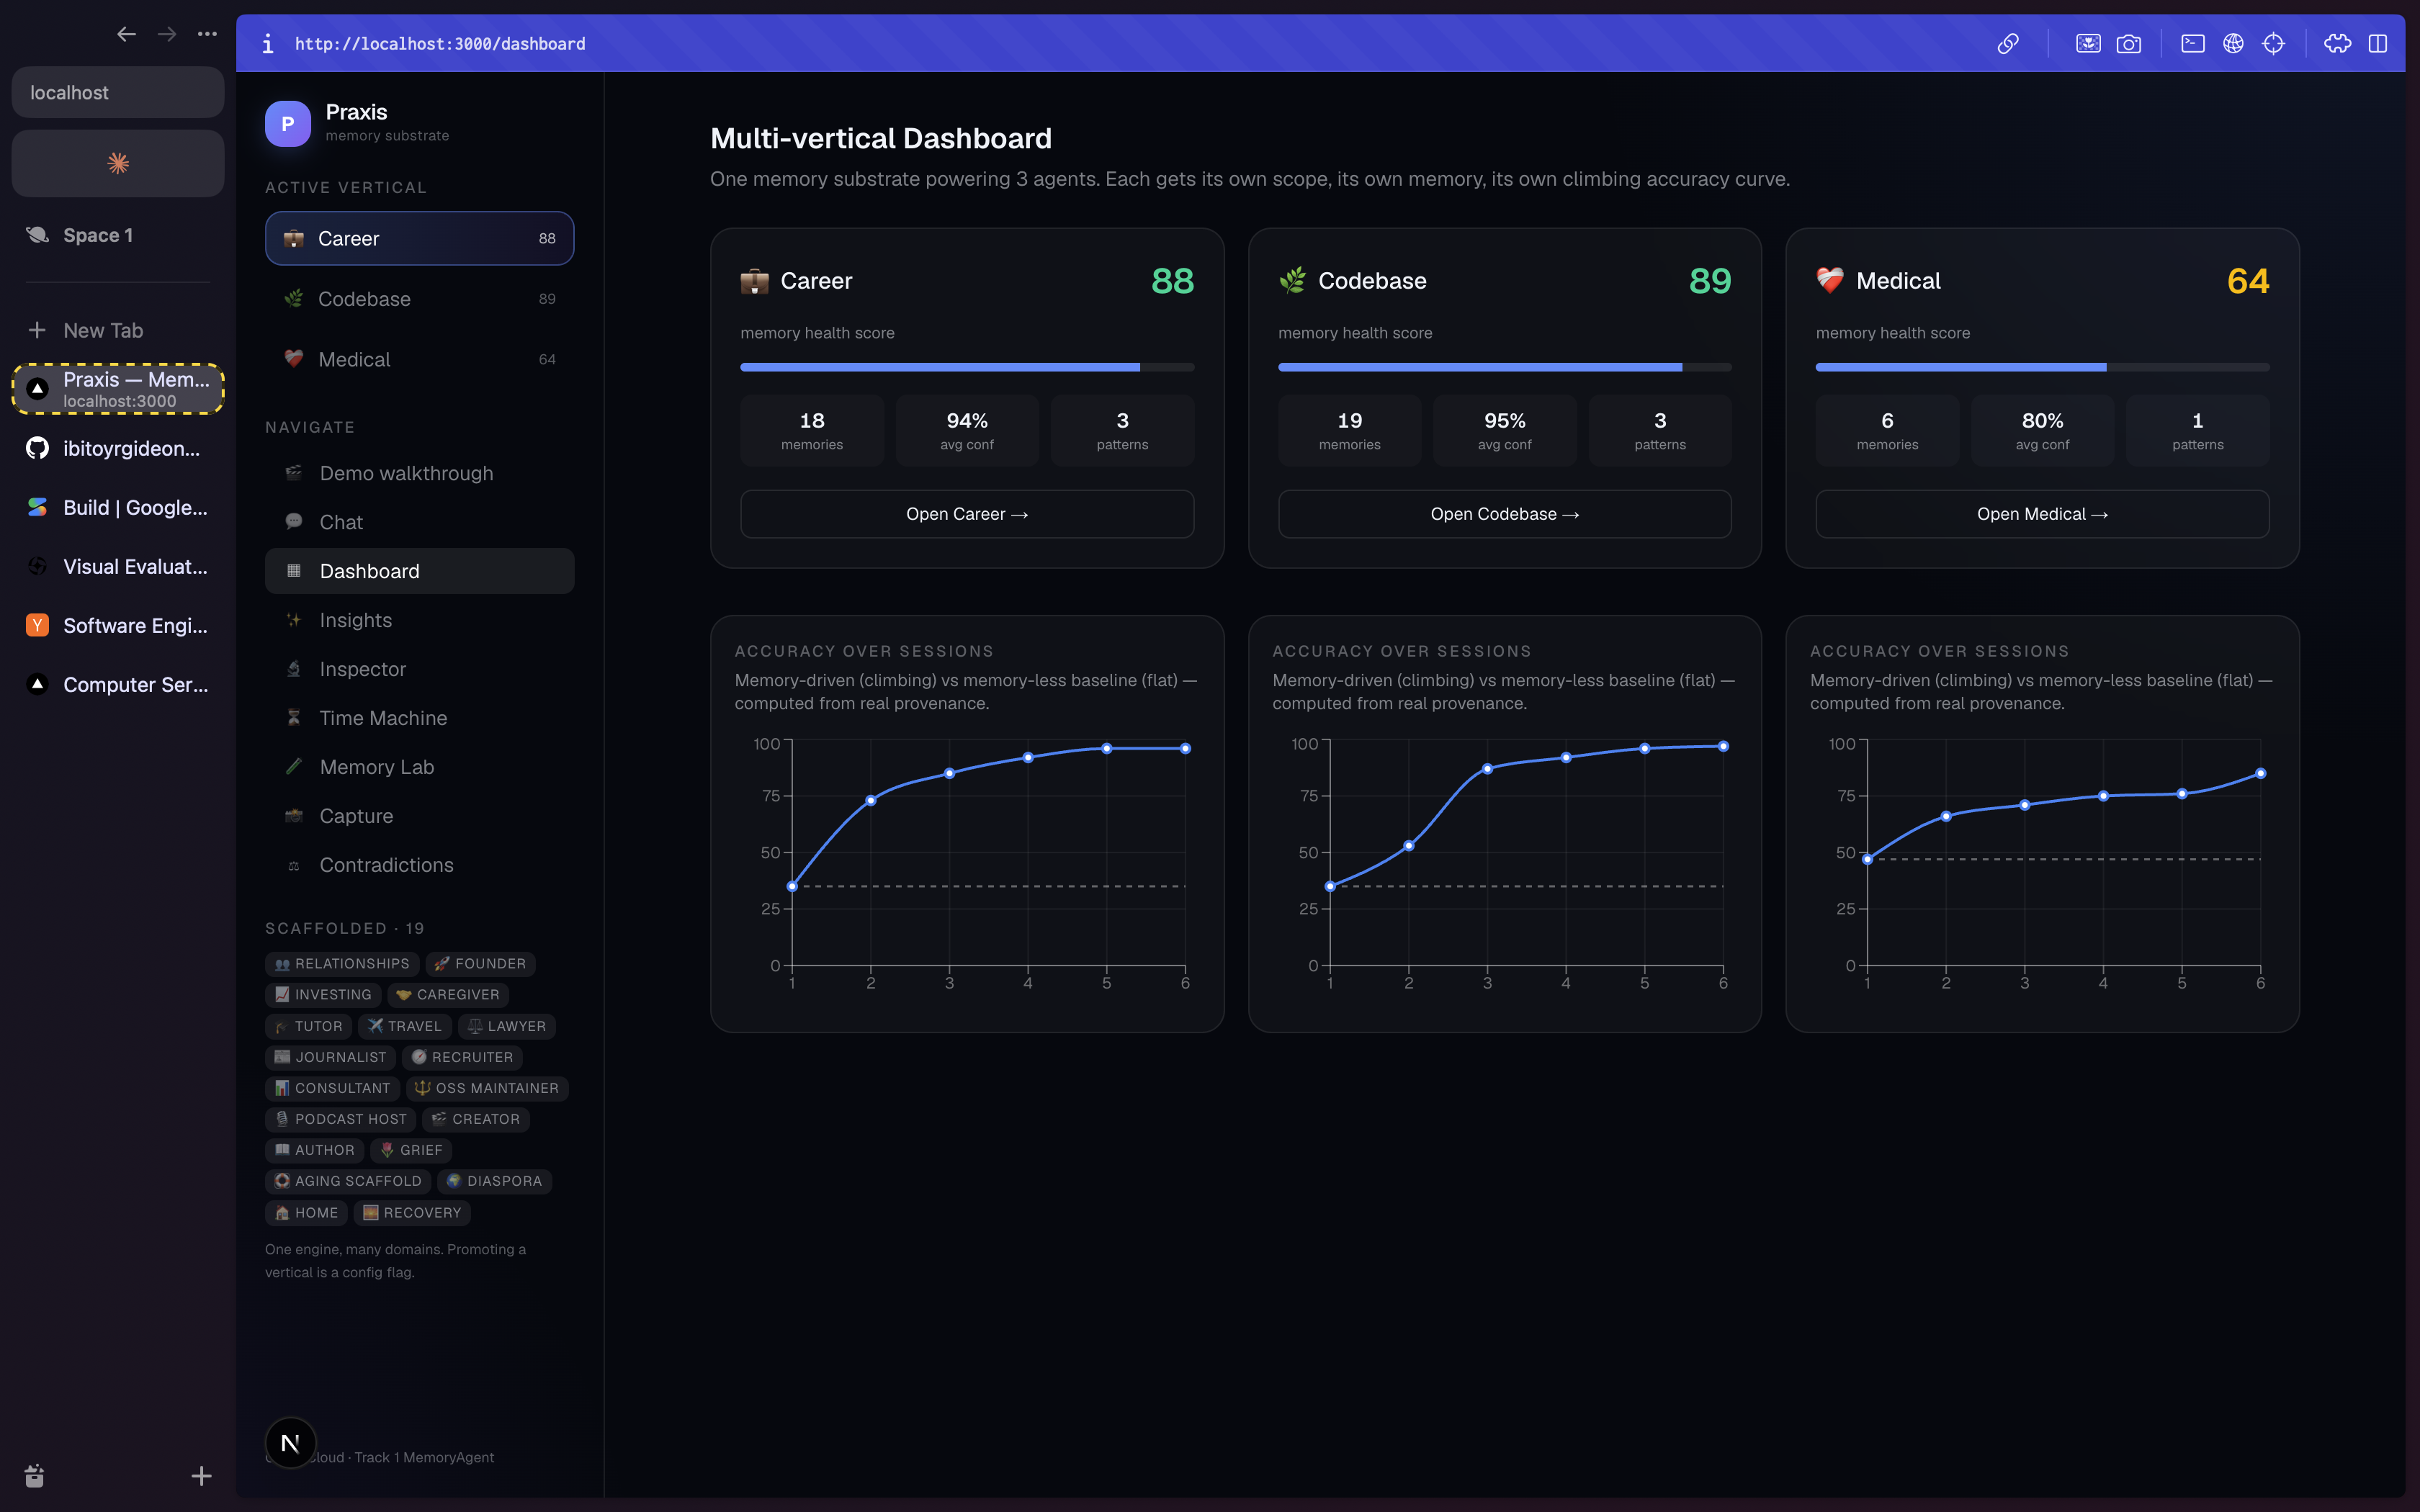This screenshot has width=2420, height=1512.
Task: Select the OSS MAINTAINER scaffolded tag
Action: pos(487,1088)
